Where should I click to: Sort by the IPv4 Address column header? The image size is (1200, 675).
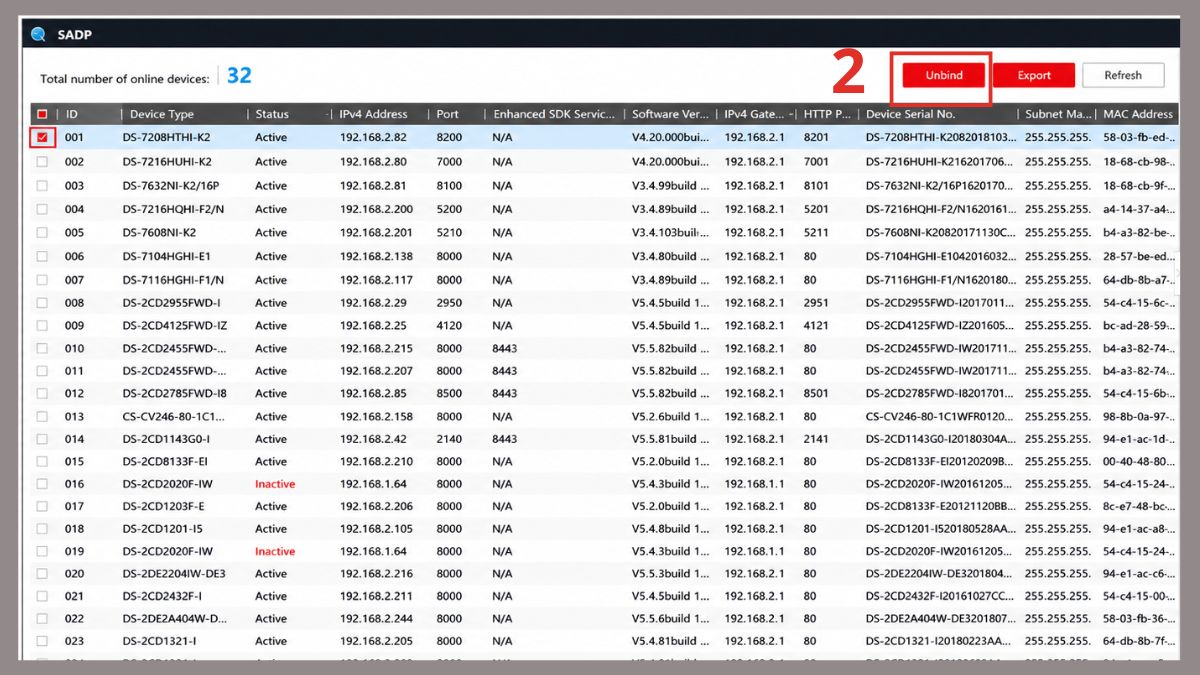click(x=373, y=114)
